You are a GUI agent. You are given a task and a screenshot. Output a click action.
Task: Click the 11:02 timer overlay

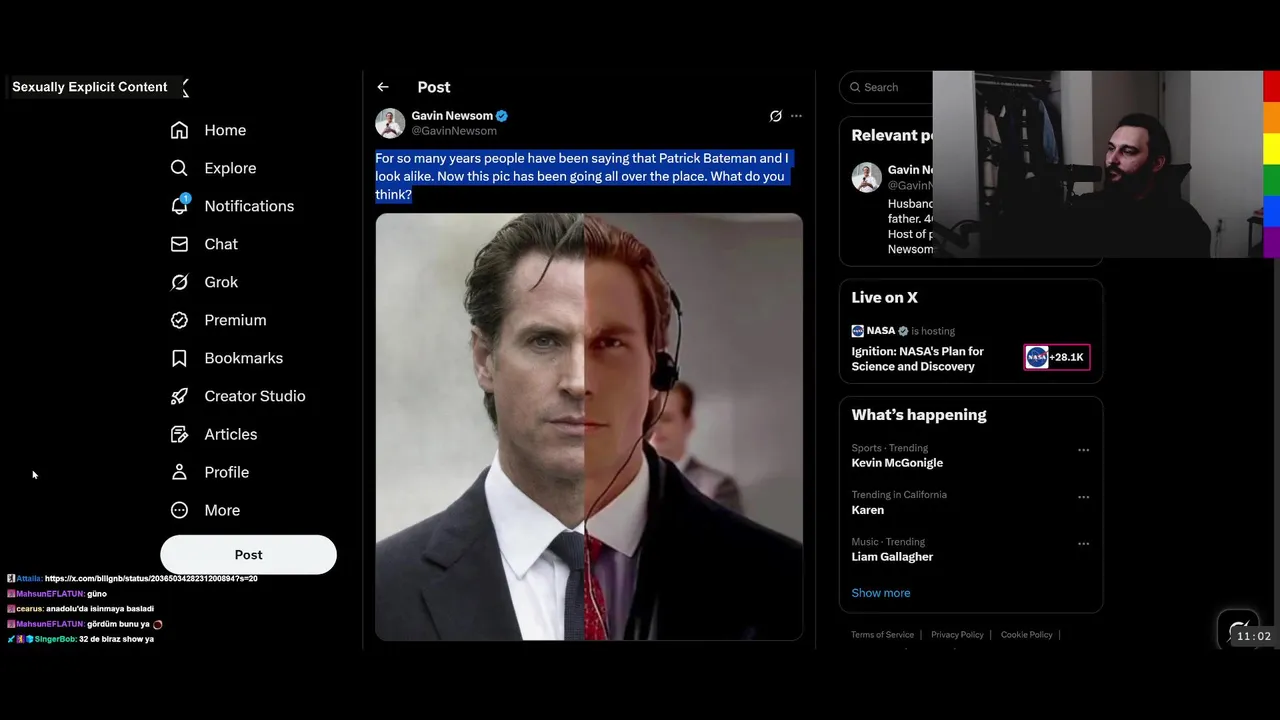pyautogui.click(x=1254, y=636)
